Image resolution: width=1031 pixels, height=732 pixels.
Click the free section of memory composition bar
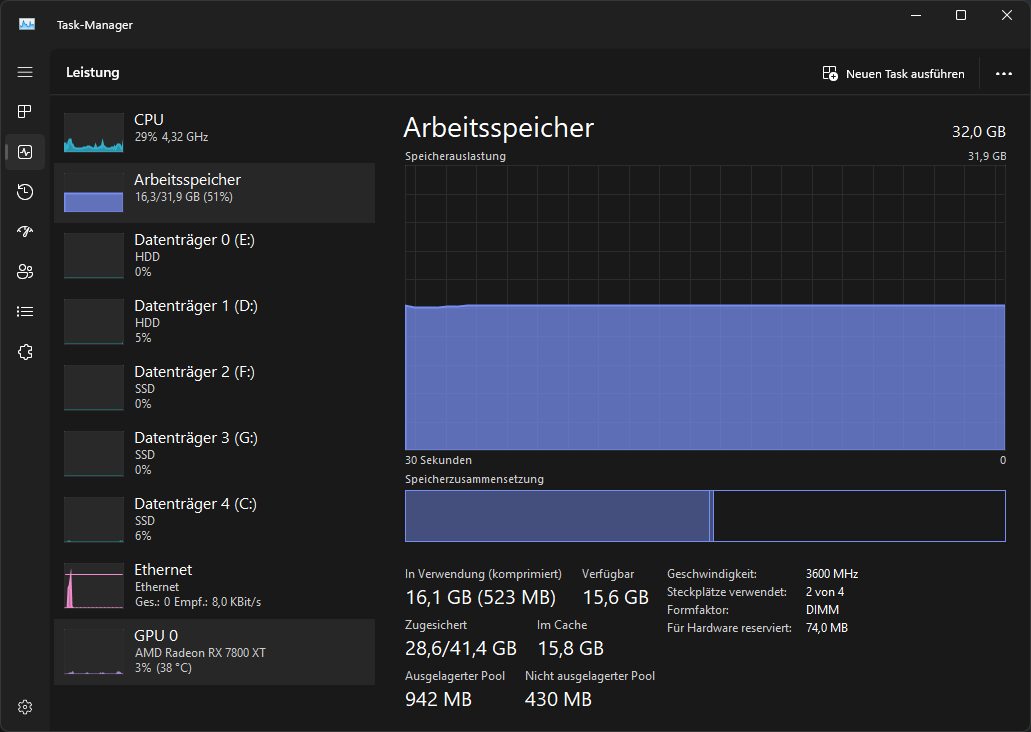click(859, 516)
